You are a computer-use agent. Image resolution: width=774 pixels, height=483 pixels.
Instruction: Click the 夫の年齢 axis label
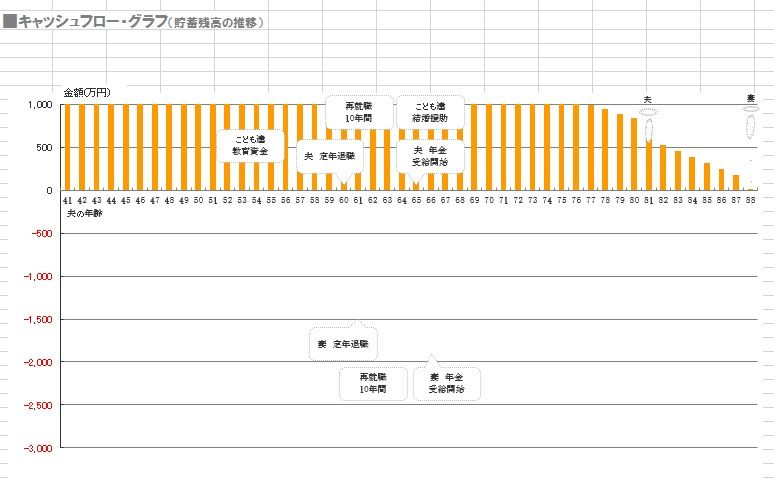click(84, 213)
